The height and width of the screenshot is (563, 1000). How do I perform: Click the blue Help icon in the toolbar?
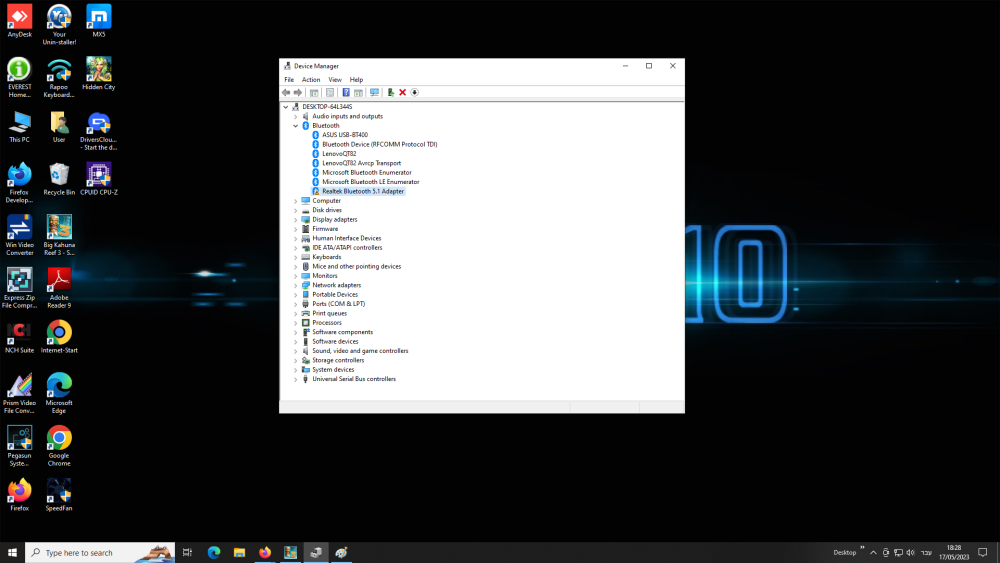pos(346,92)
